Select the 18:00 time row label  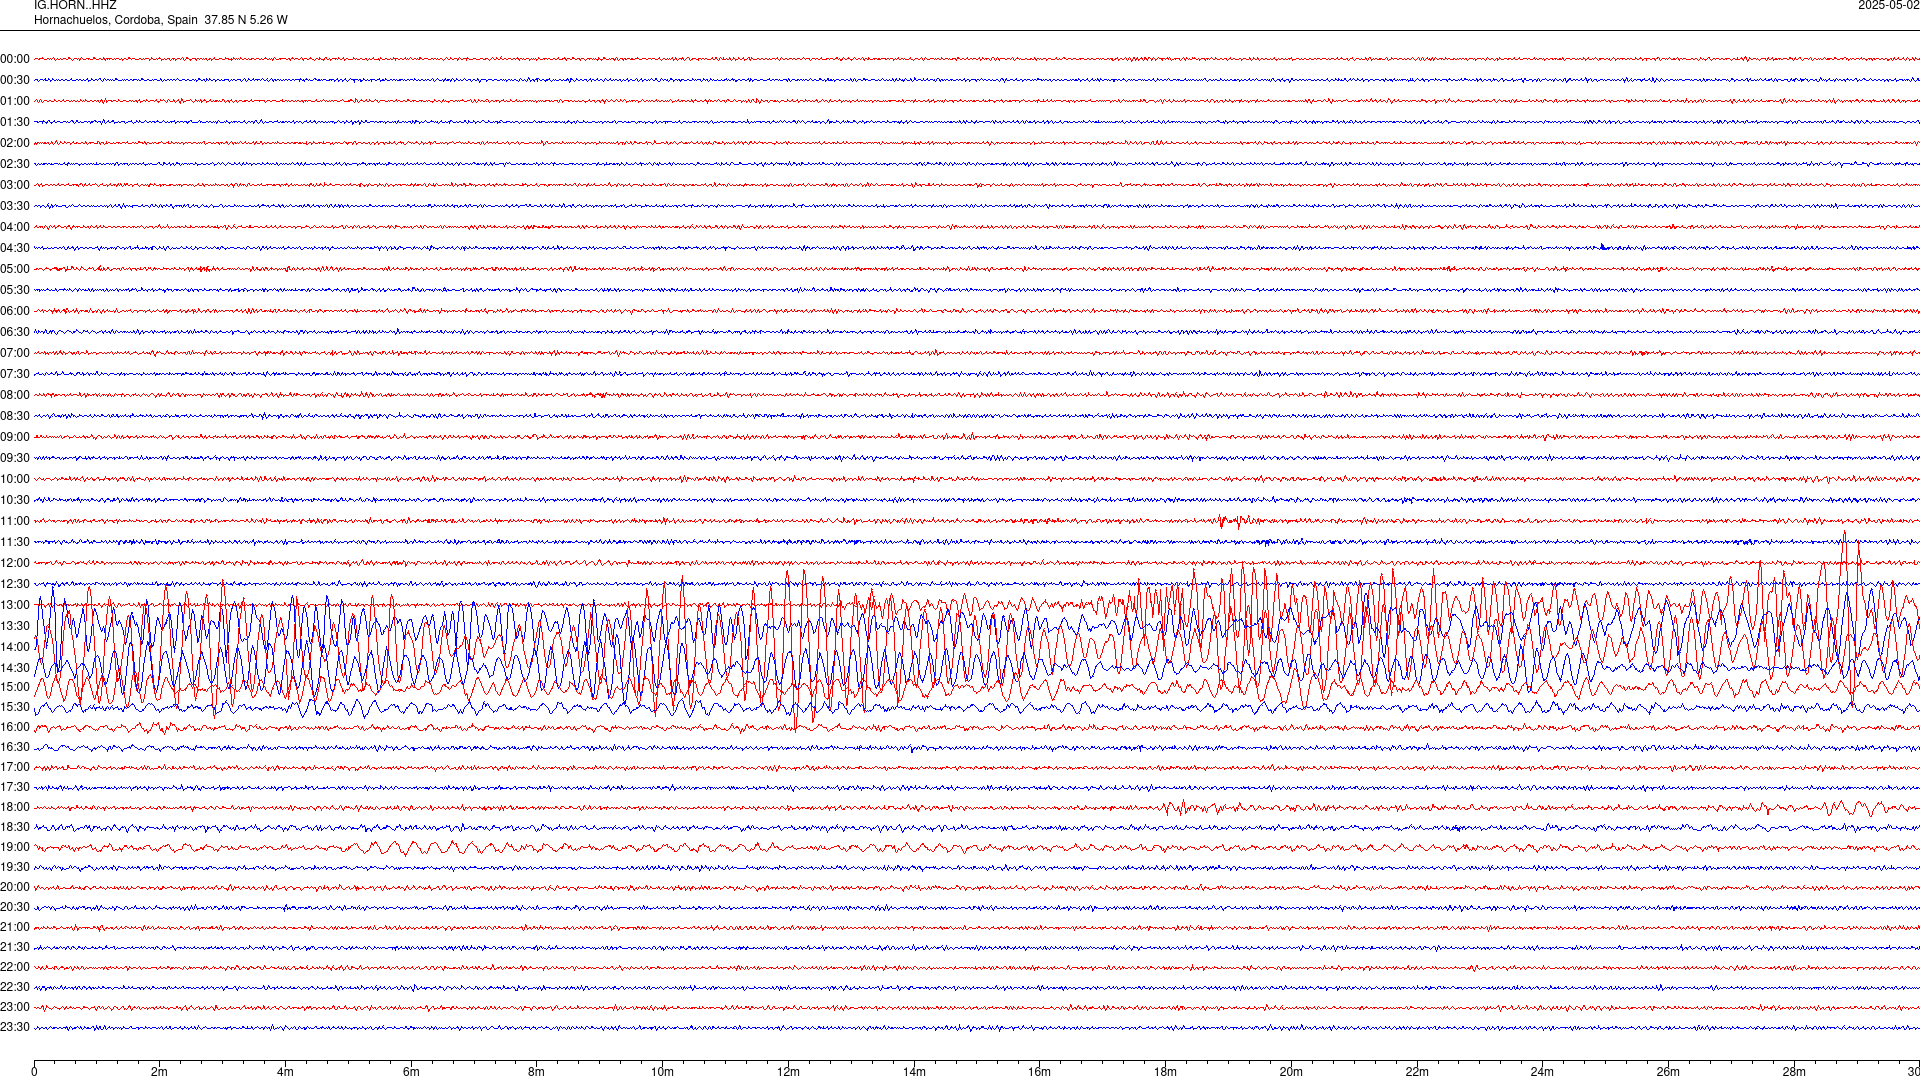(x=15, y=807)
